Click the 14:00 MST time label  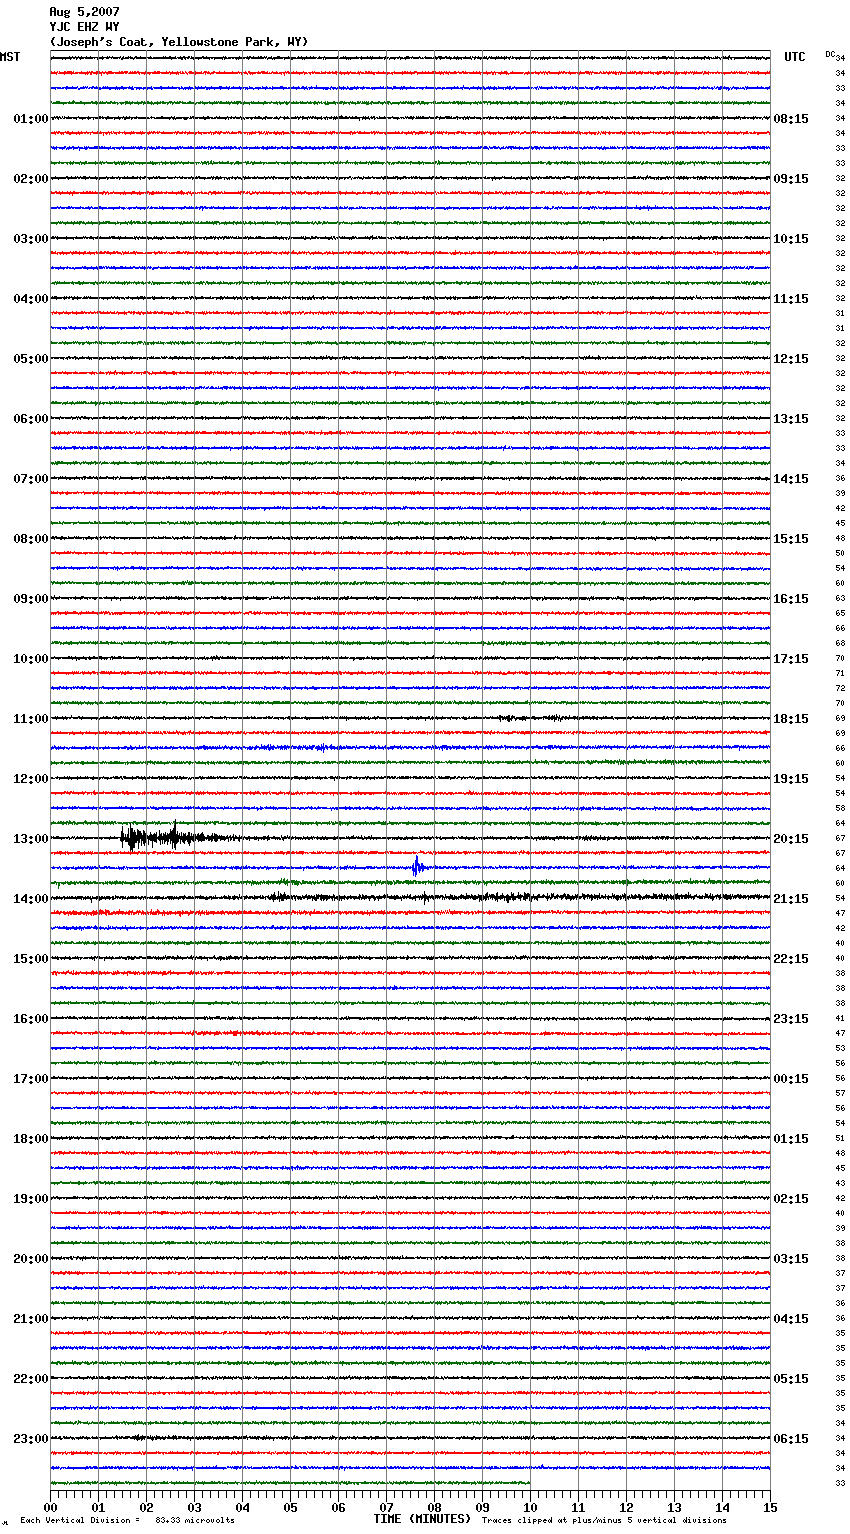31,899
